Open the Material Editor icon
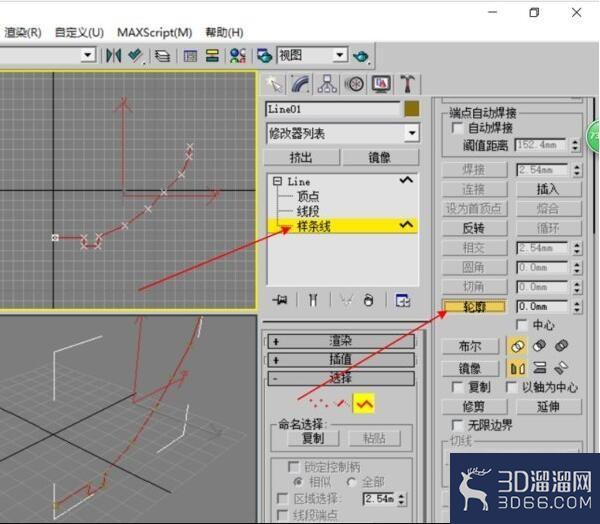 pos(238,56)
